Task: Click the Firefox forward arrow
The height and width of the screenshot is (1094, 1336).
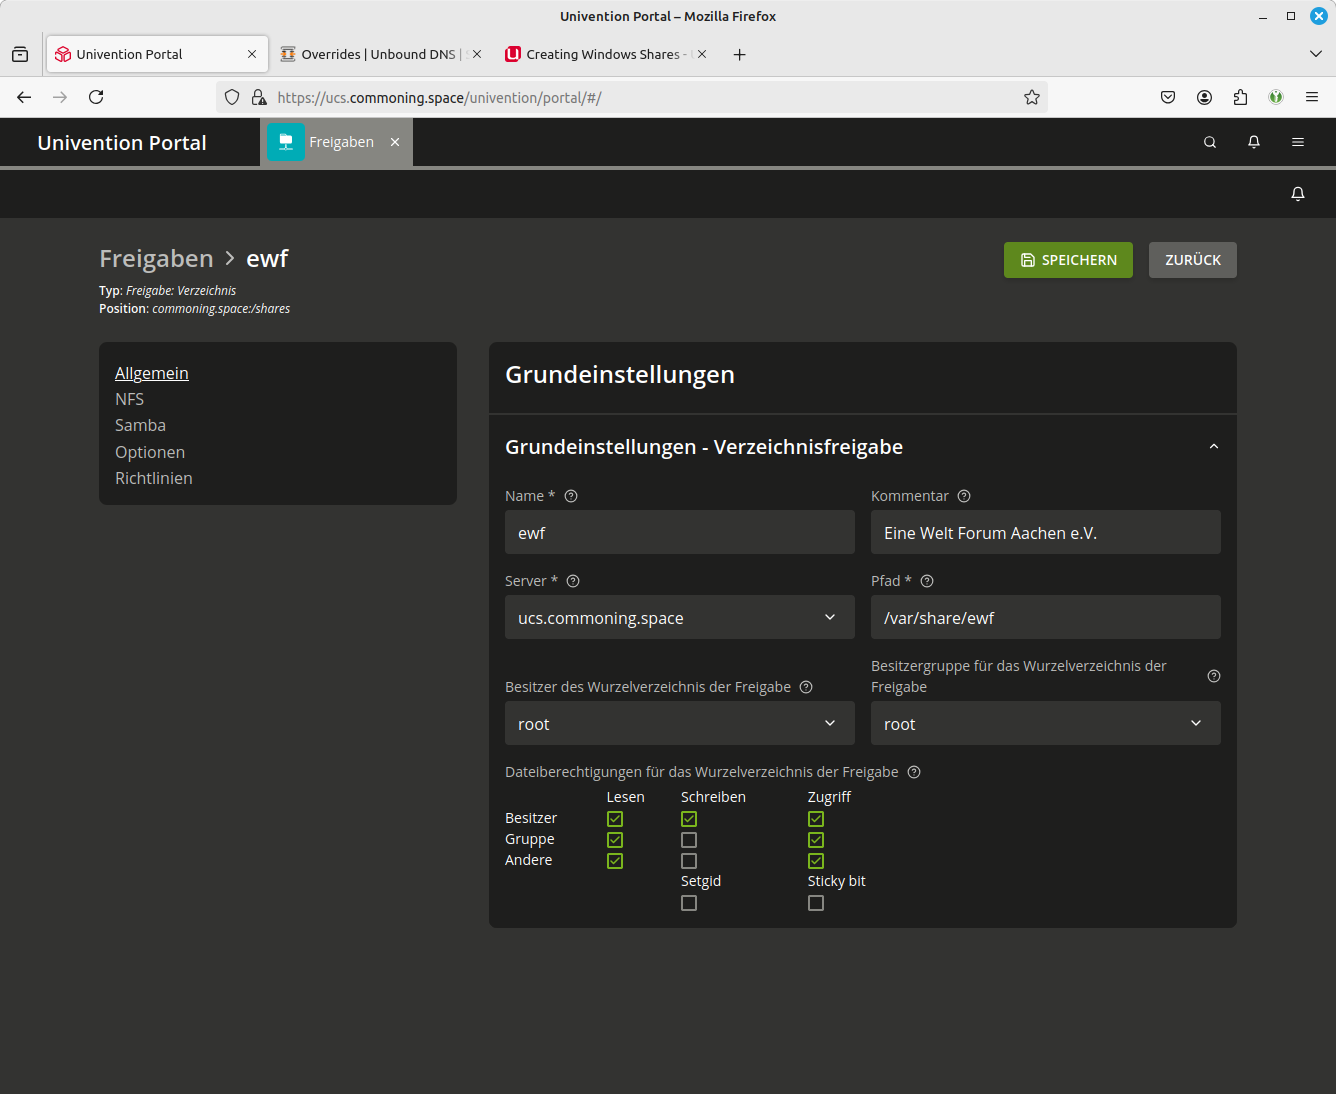Action: tap(60, 97)
